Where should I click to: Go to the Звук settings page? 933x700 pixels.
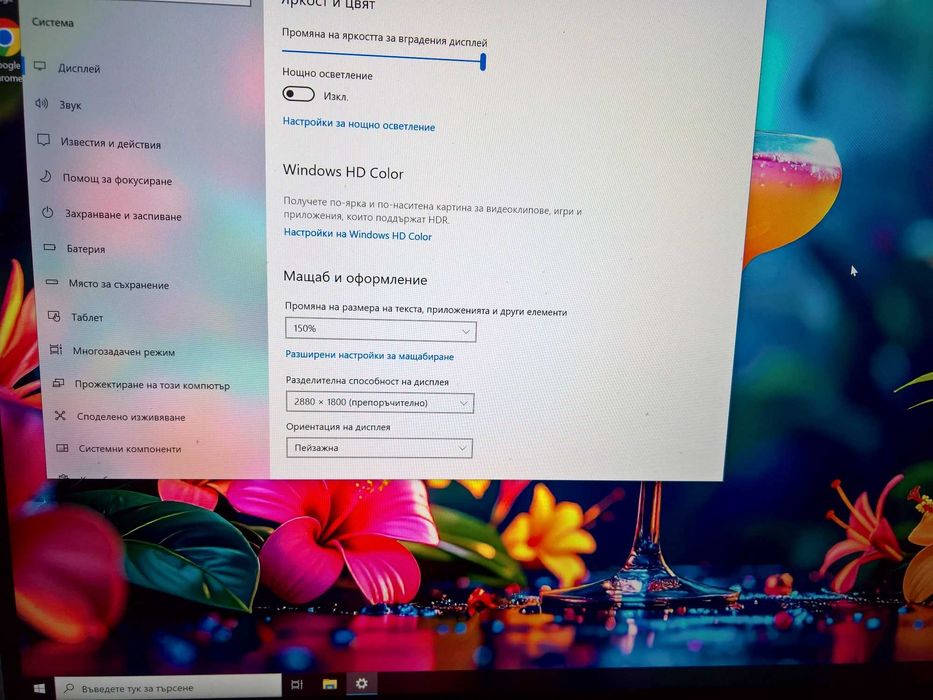(x=70, y=105)
